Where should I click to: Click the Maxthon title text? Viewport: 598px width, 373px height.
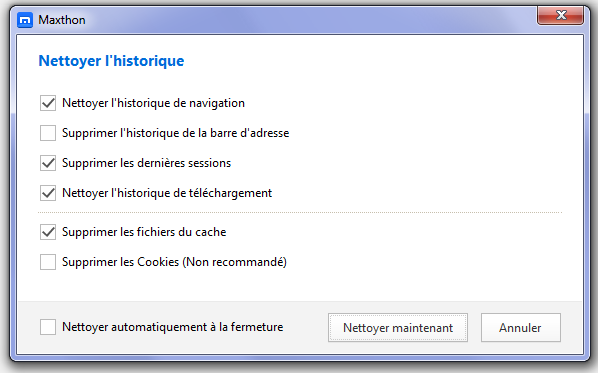click(x=62, y=20)
